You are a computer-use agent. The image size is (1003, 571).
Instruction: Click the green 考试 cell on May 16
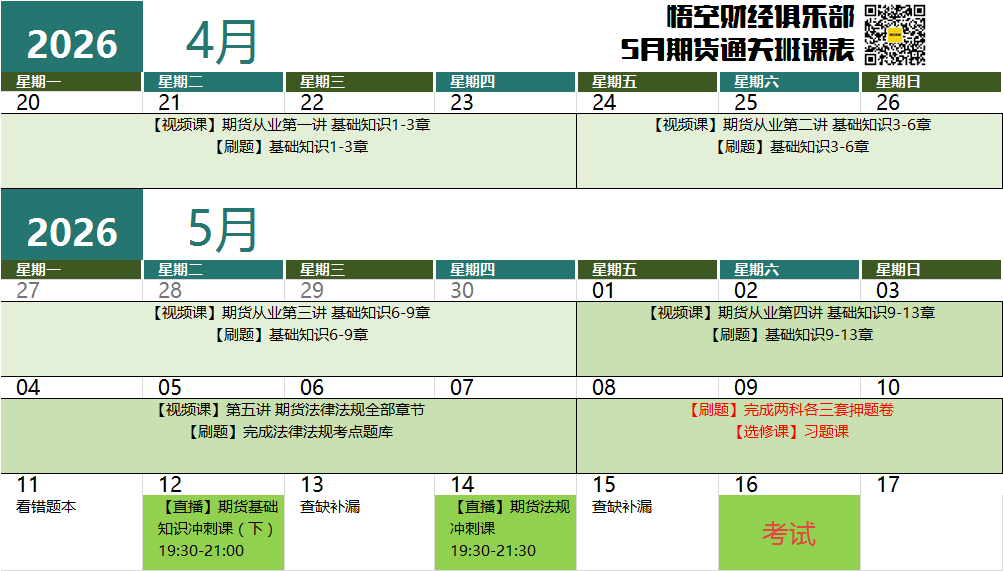[789, 533]
